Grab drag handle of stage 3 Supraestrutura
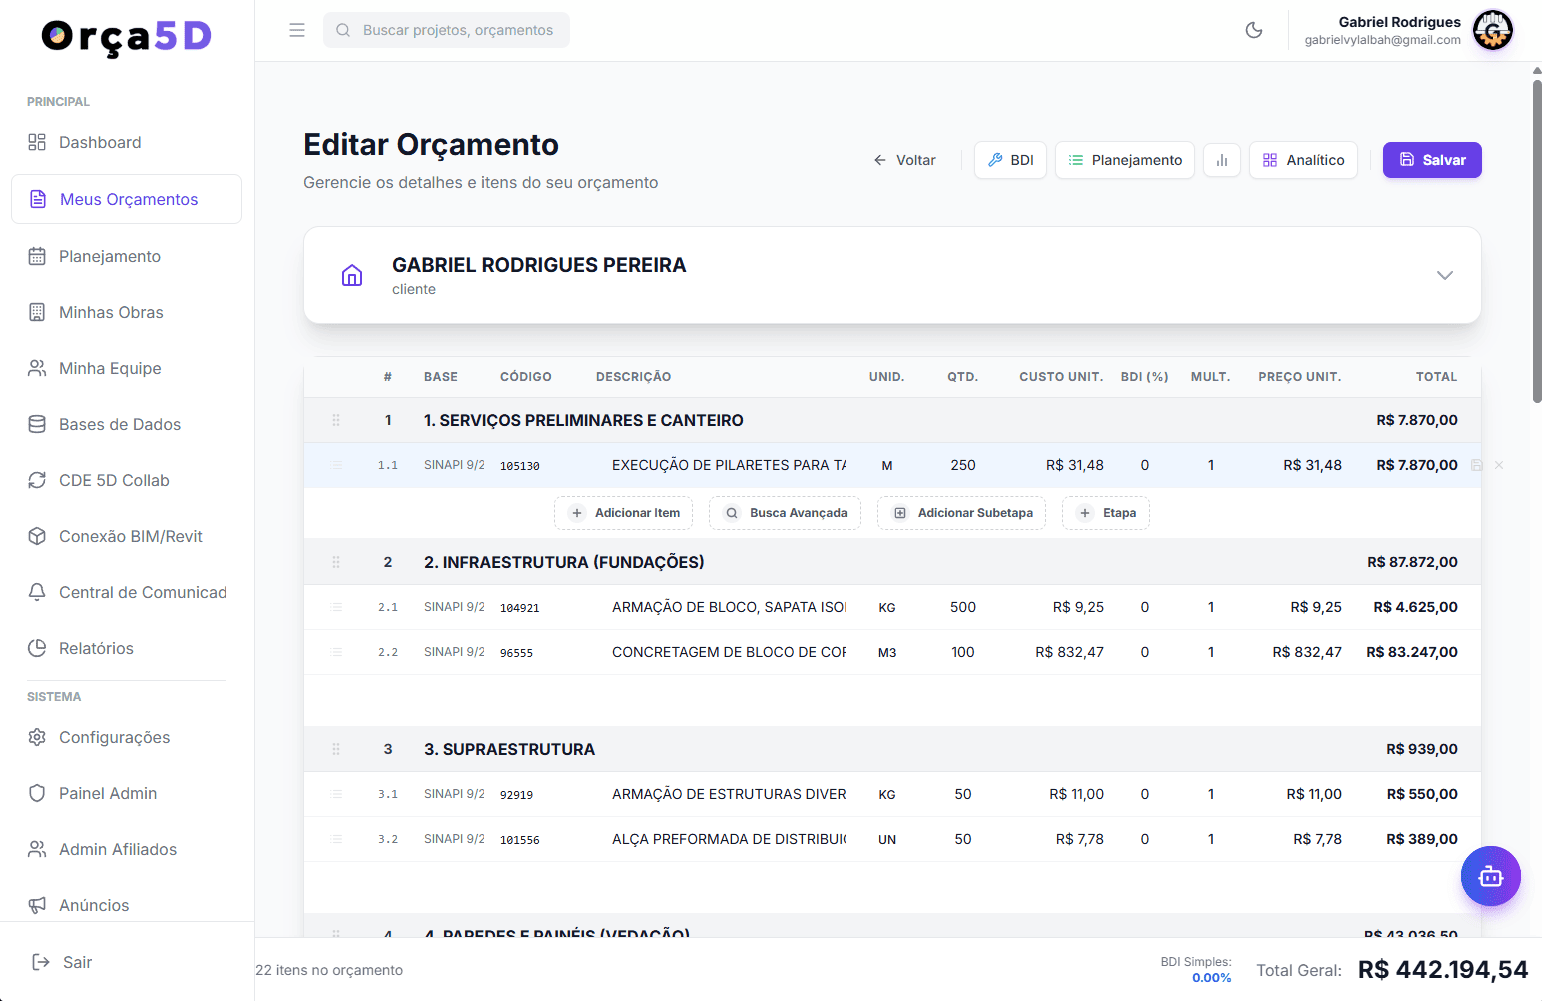This screenshot has height=1001, width=1542. tap(336, 749)
